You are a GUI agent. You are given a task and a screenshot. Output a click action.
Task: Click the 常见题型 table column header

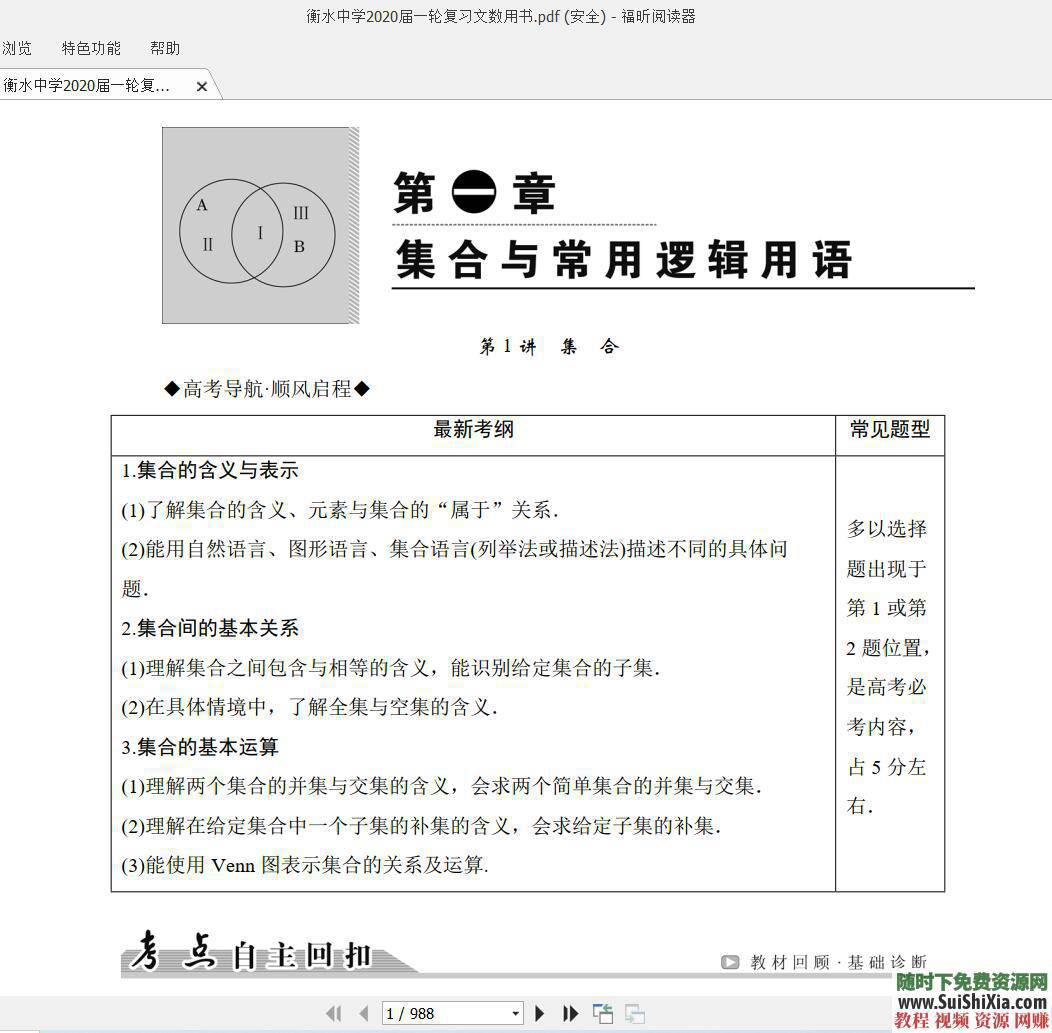(888, 430)
